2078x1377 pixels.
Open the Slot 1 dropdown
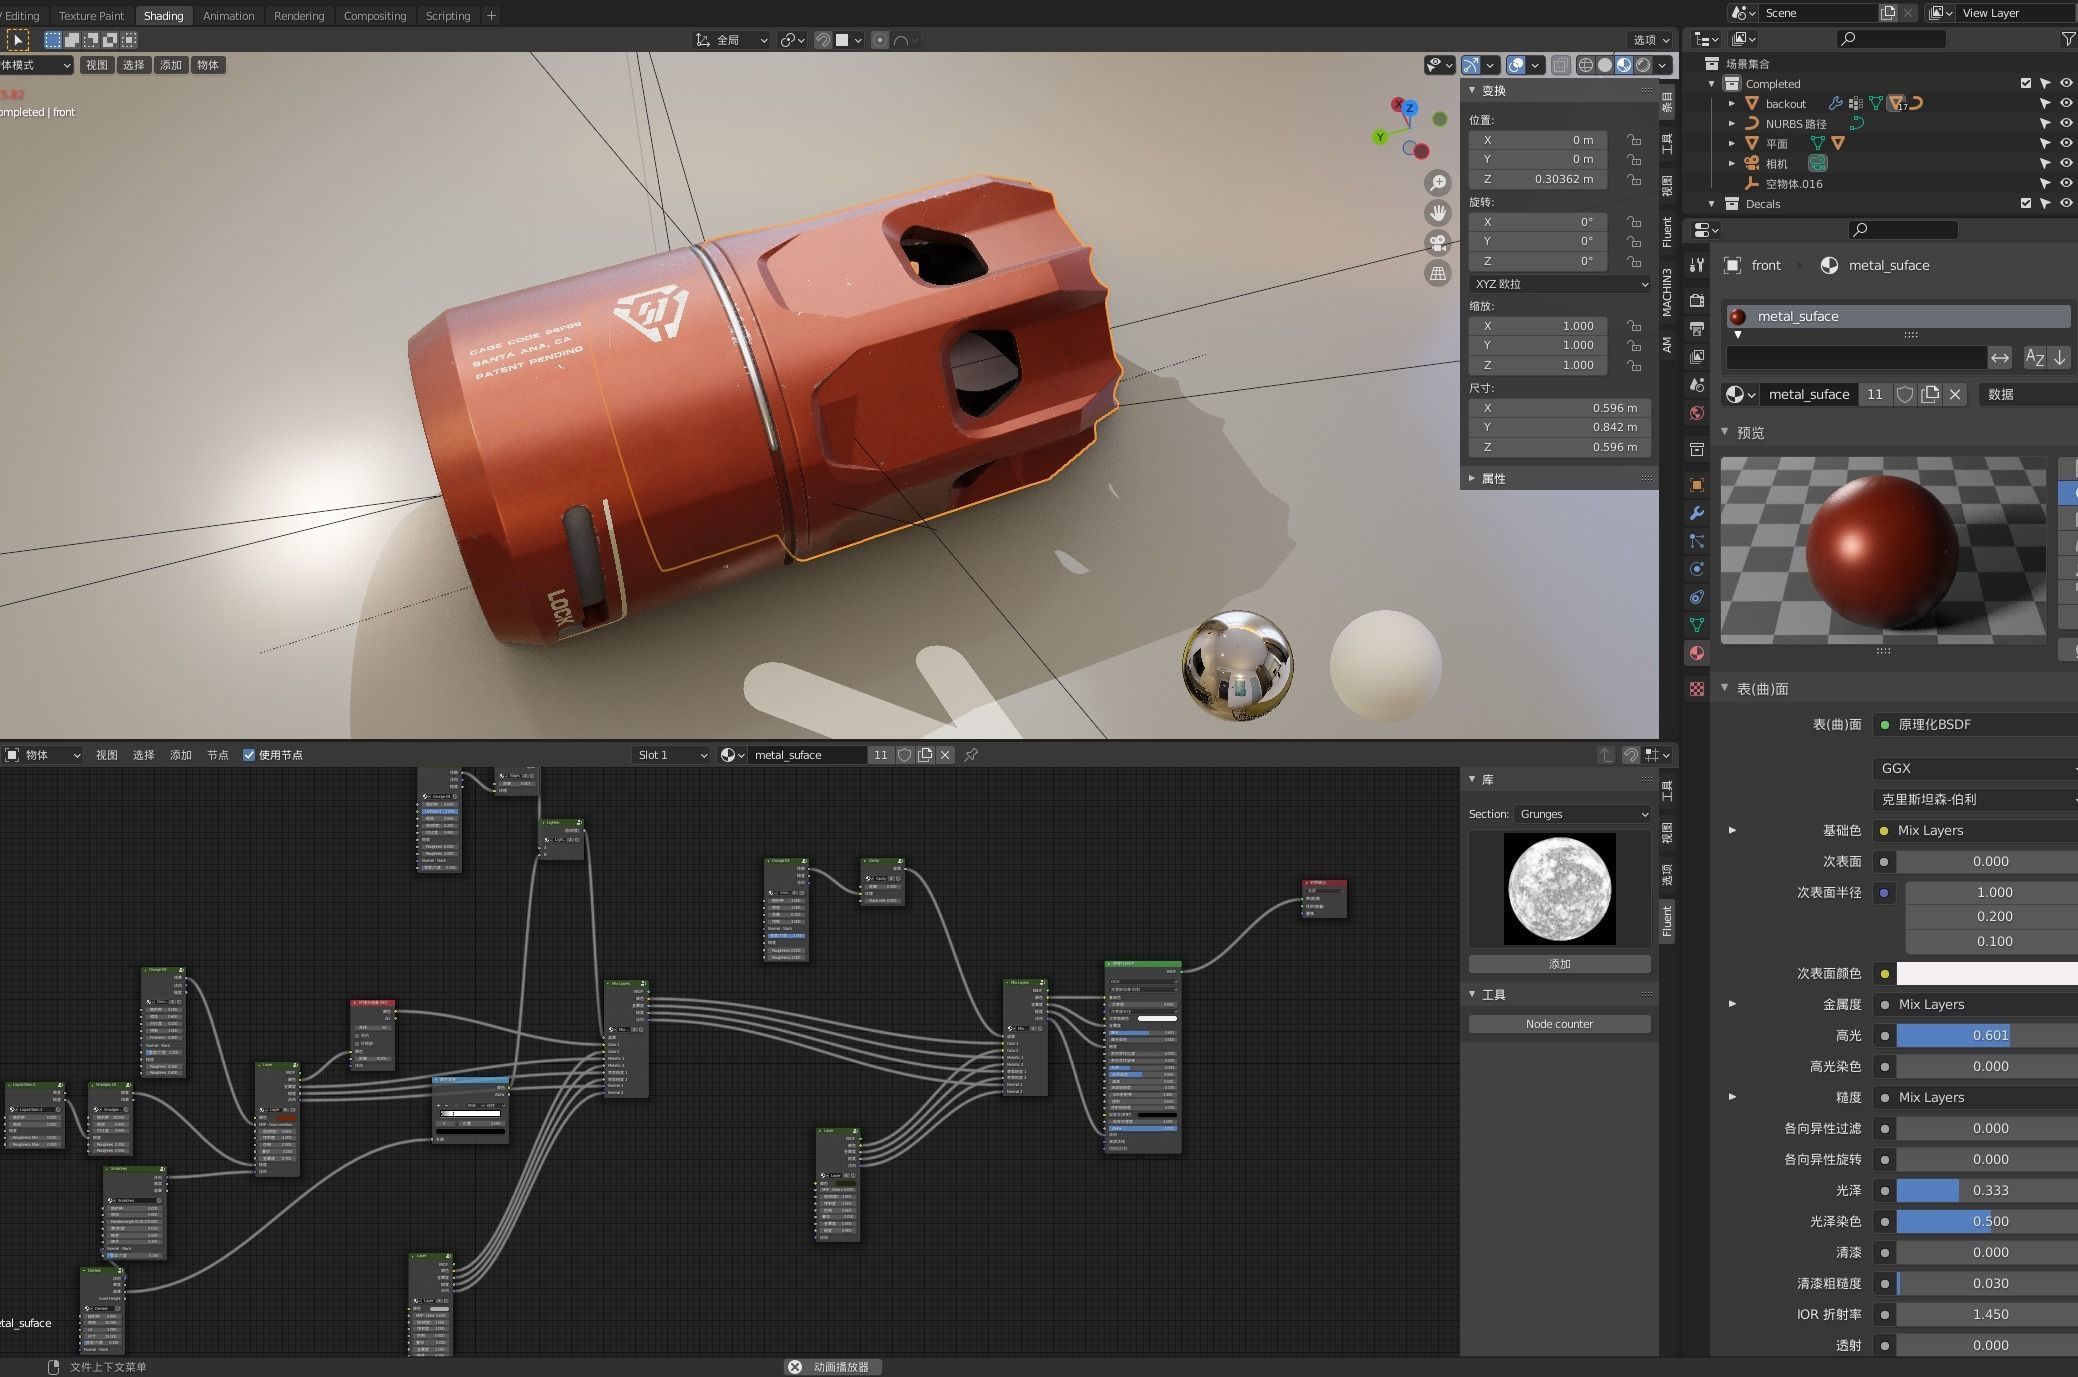(672, 755)
